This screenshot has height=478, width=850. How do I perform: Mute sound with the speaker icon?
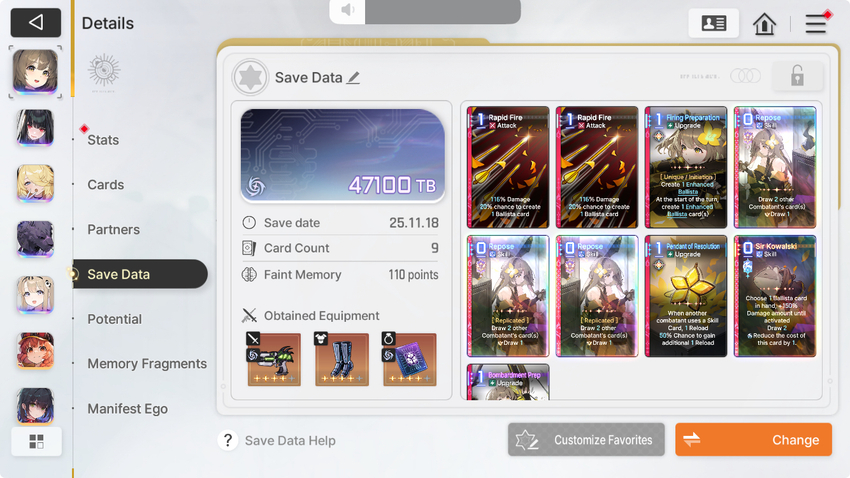pos(347,10)
